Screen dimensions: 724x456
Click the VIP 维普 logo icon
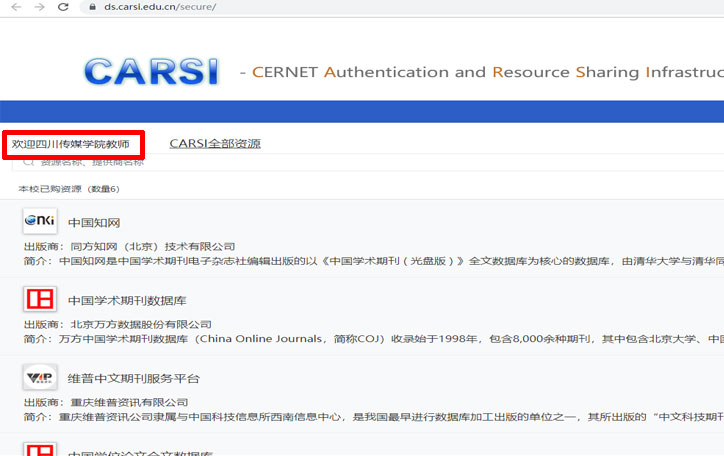[40, 378]
